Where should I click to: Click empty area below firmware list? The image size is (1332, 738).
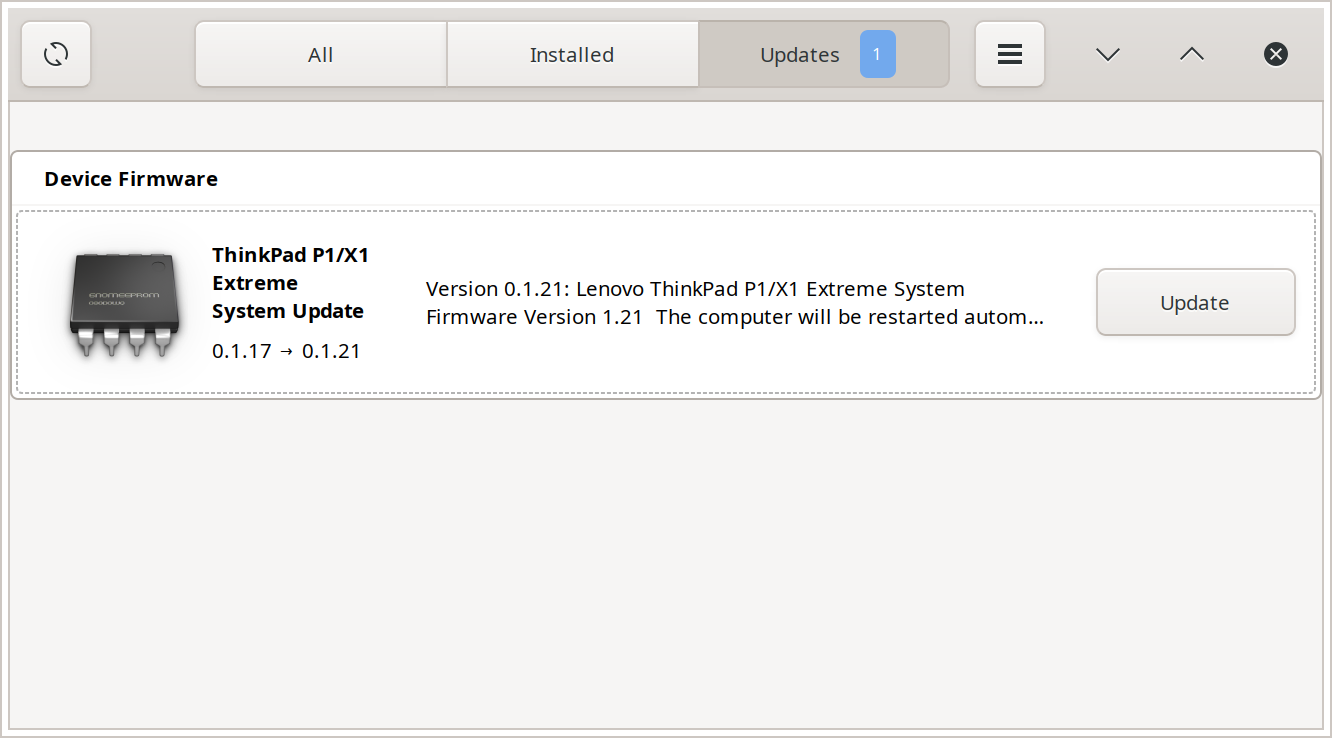click(666, 560)
